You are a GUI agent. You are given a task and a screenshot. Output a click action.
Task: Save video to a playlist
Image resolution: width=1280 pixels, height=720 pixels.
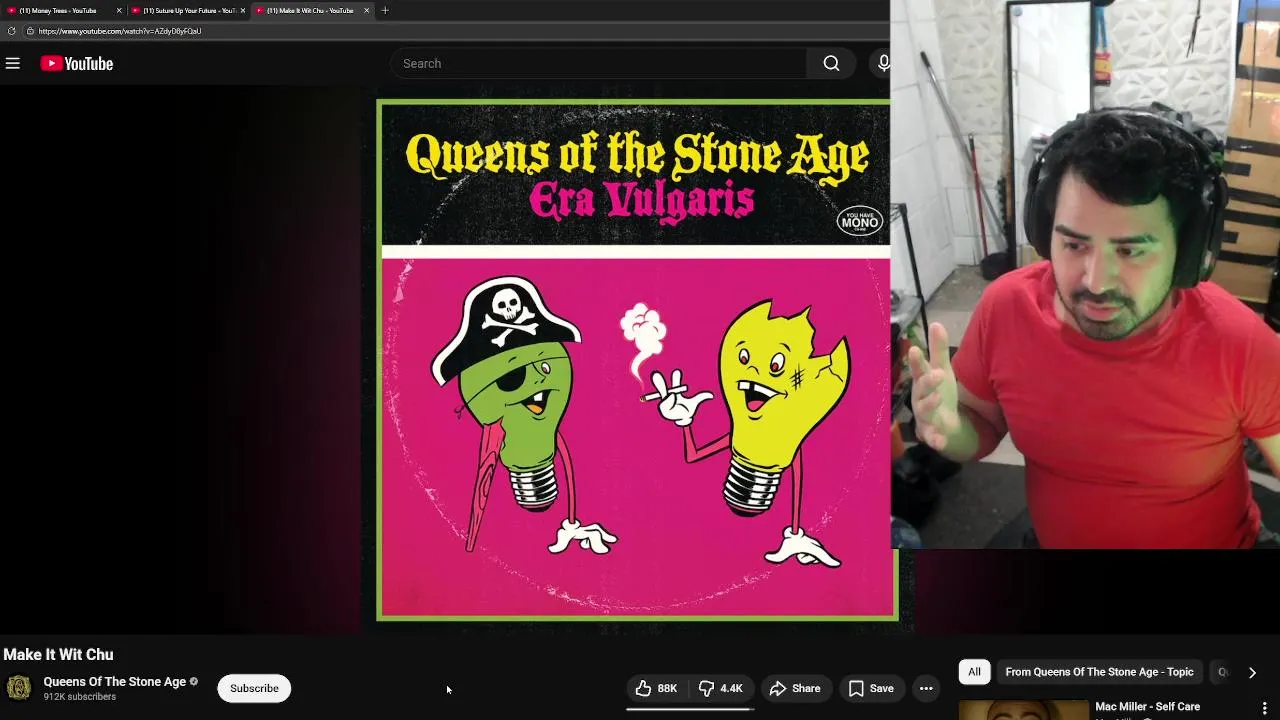[871, 688]
